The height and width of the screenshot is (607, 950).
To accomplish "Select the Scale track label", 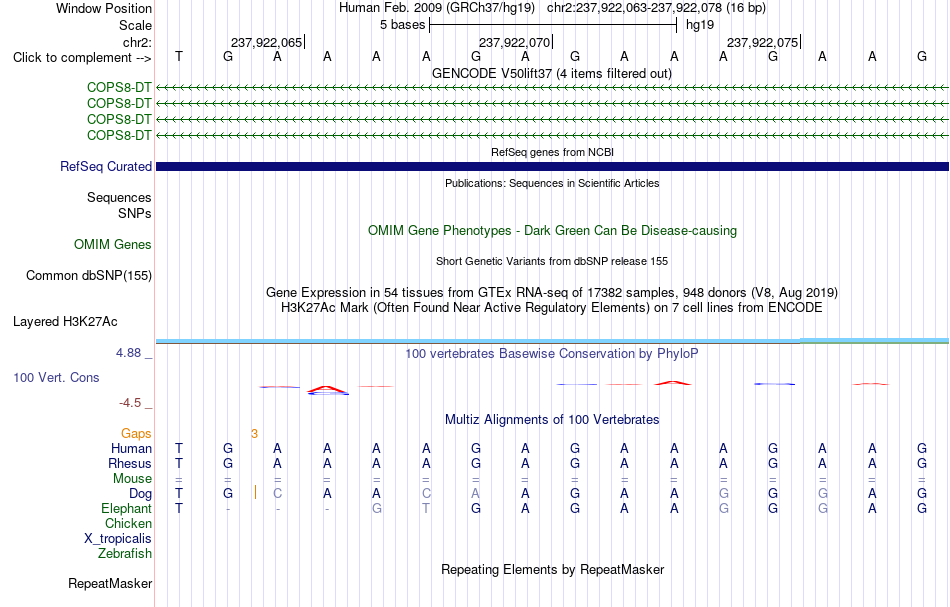I will click(135, 25).
